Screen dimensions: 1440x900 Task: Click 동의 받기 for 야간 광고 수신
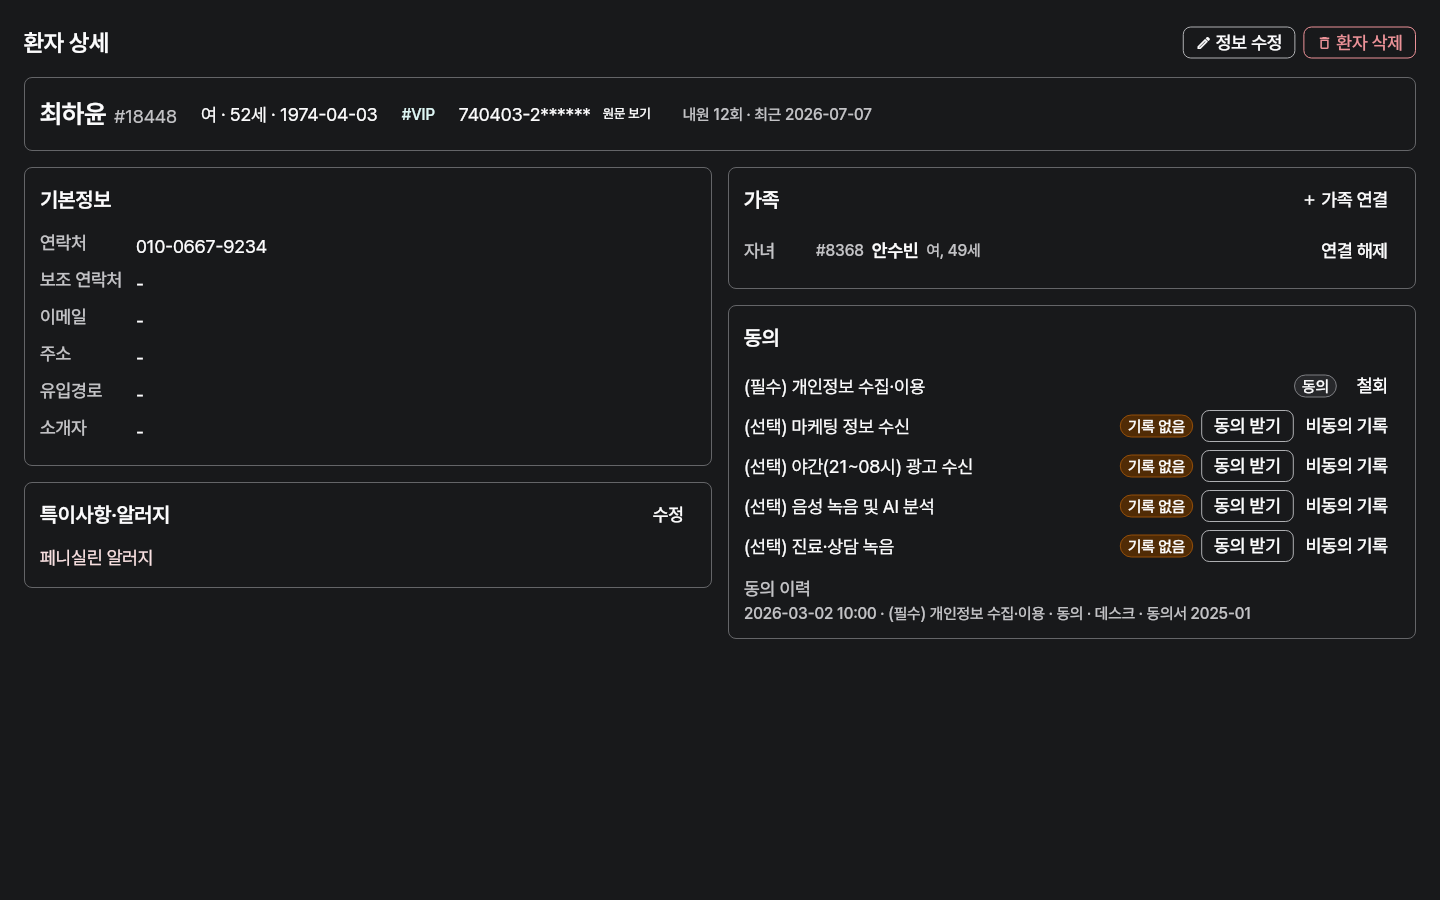(x=1247, y=466)
